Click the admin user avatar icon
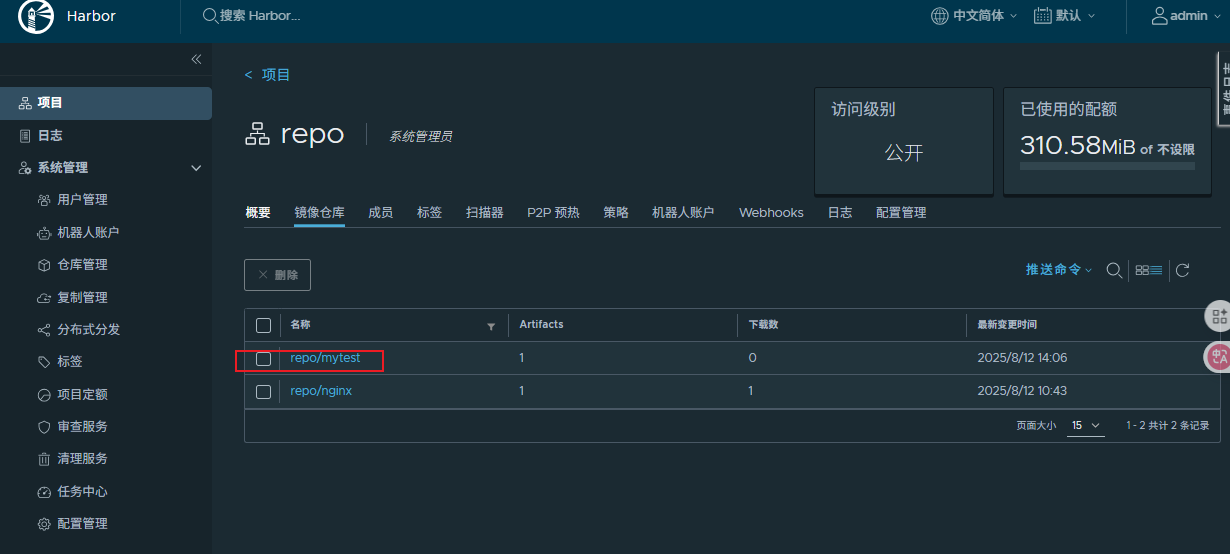 point(1160,16)
